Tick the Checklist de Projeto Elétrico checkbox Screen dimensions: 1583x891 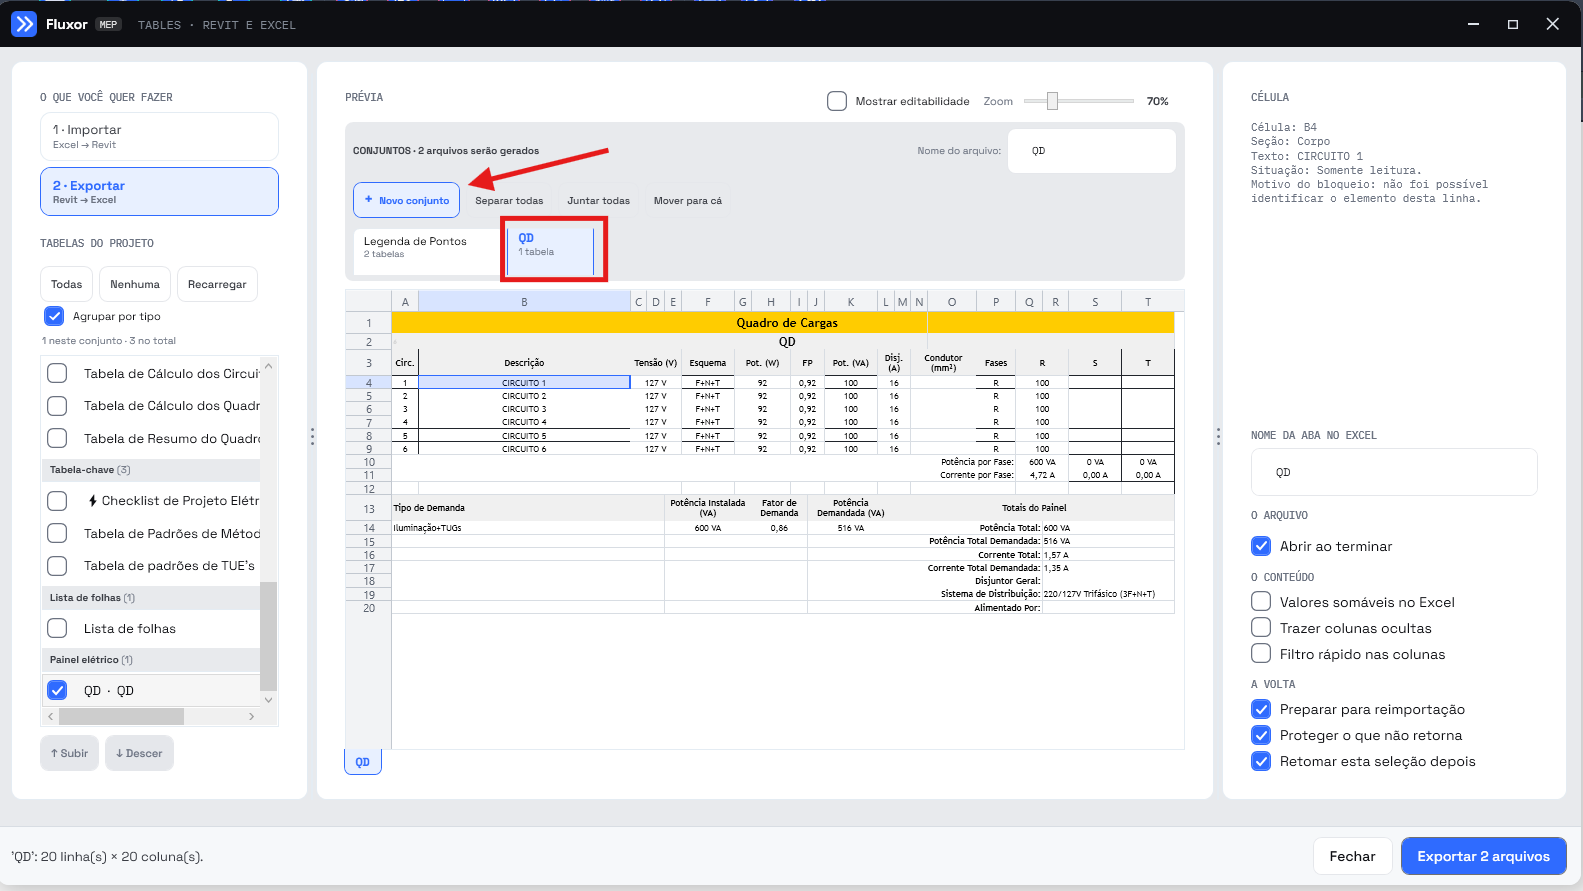click(x=57, y=501)
